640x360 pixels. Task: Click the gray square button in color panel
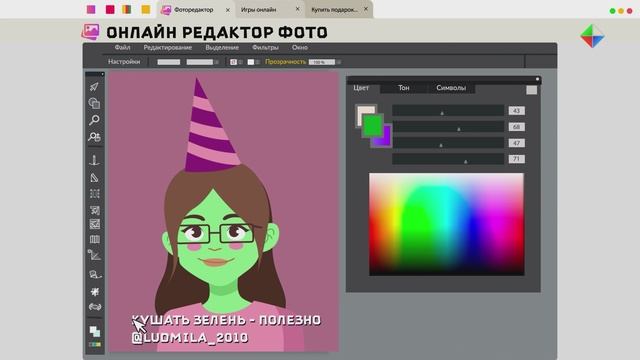531,90
